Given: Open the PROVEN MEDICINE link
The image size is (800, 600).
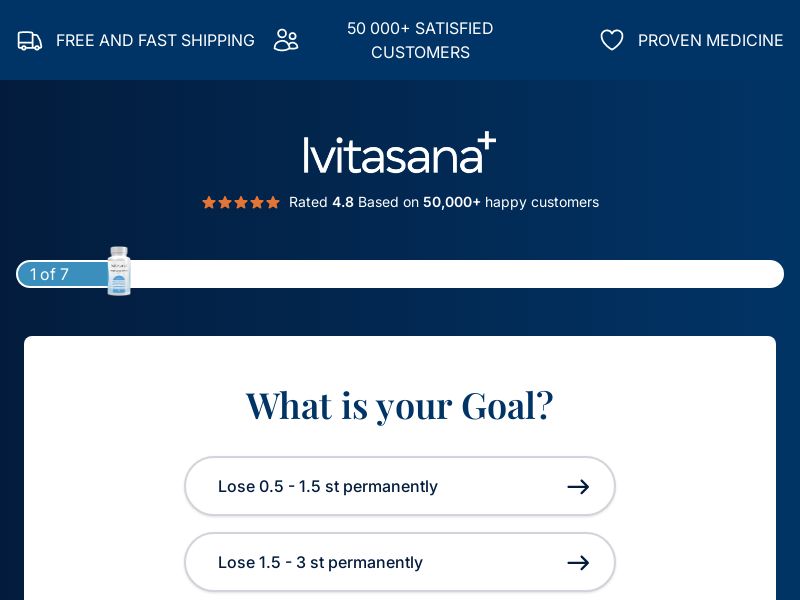Looking at the screenshot, I should tap(711, 40).
